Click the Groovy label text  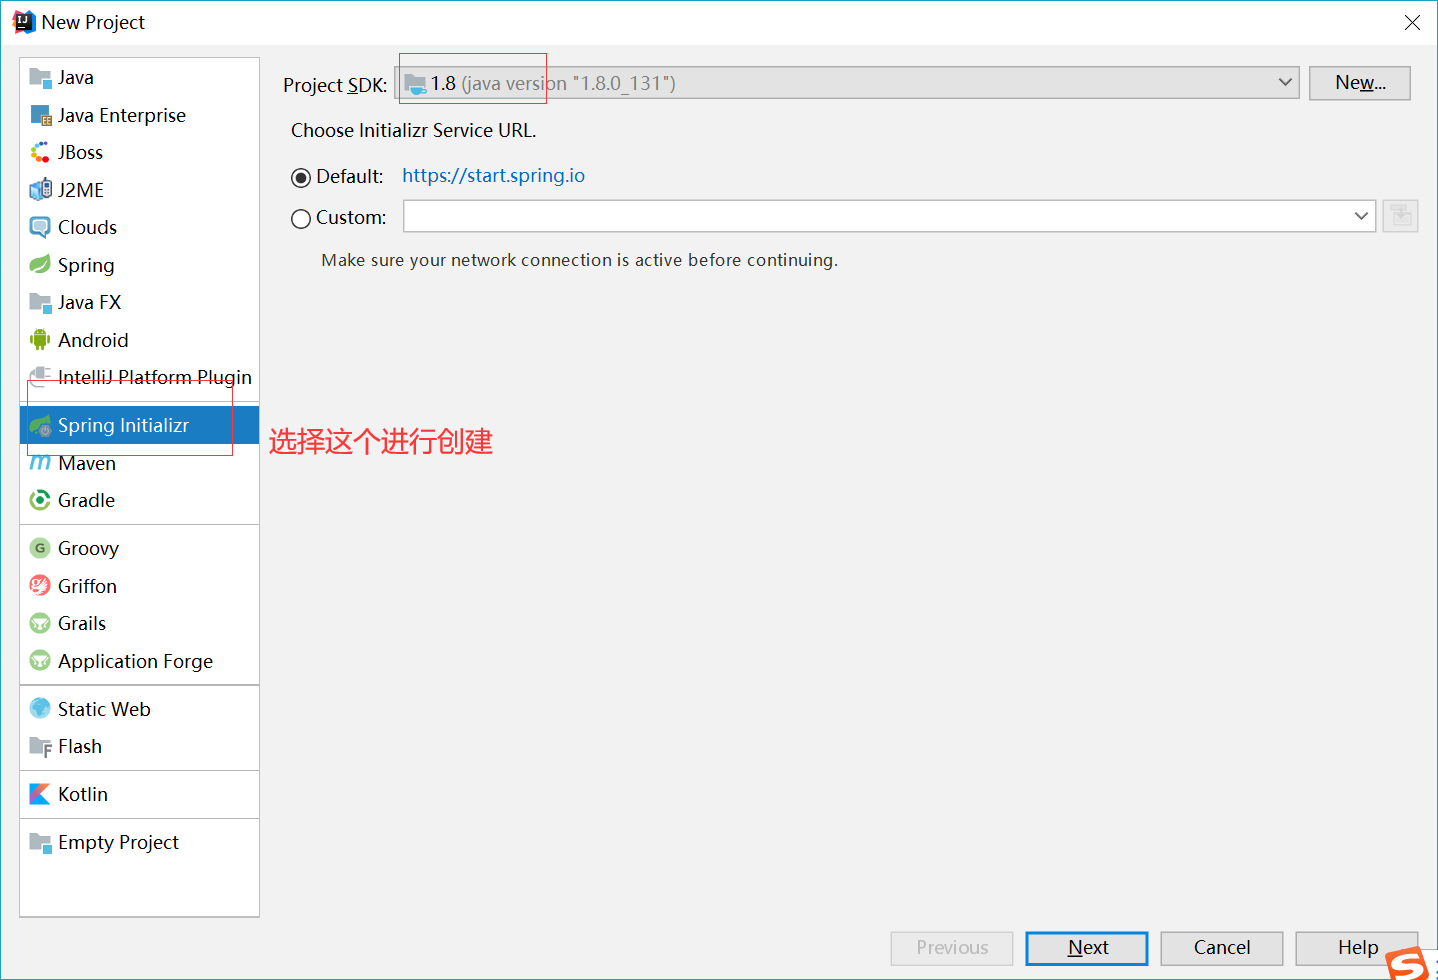click(88, 548)
